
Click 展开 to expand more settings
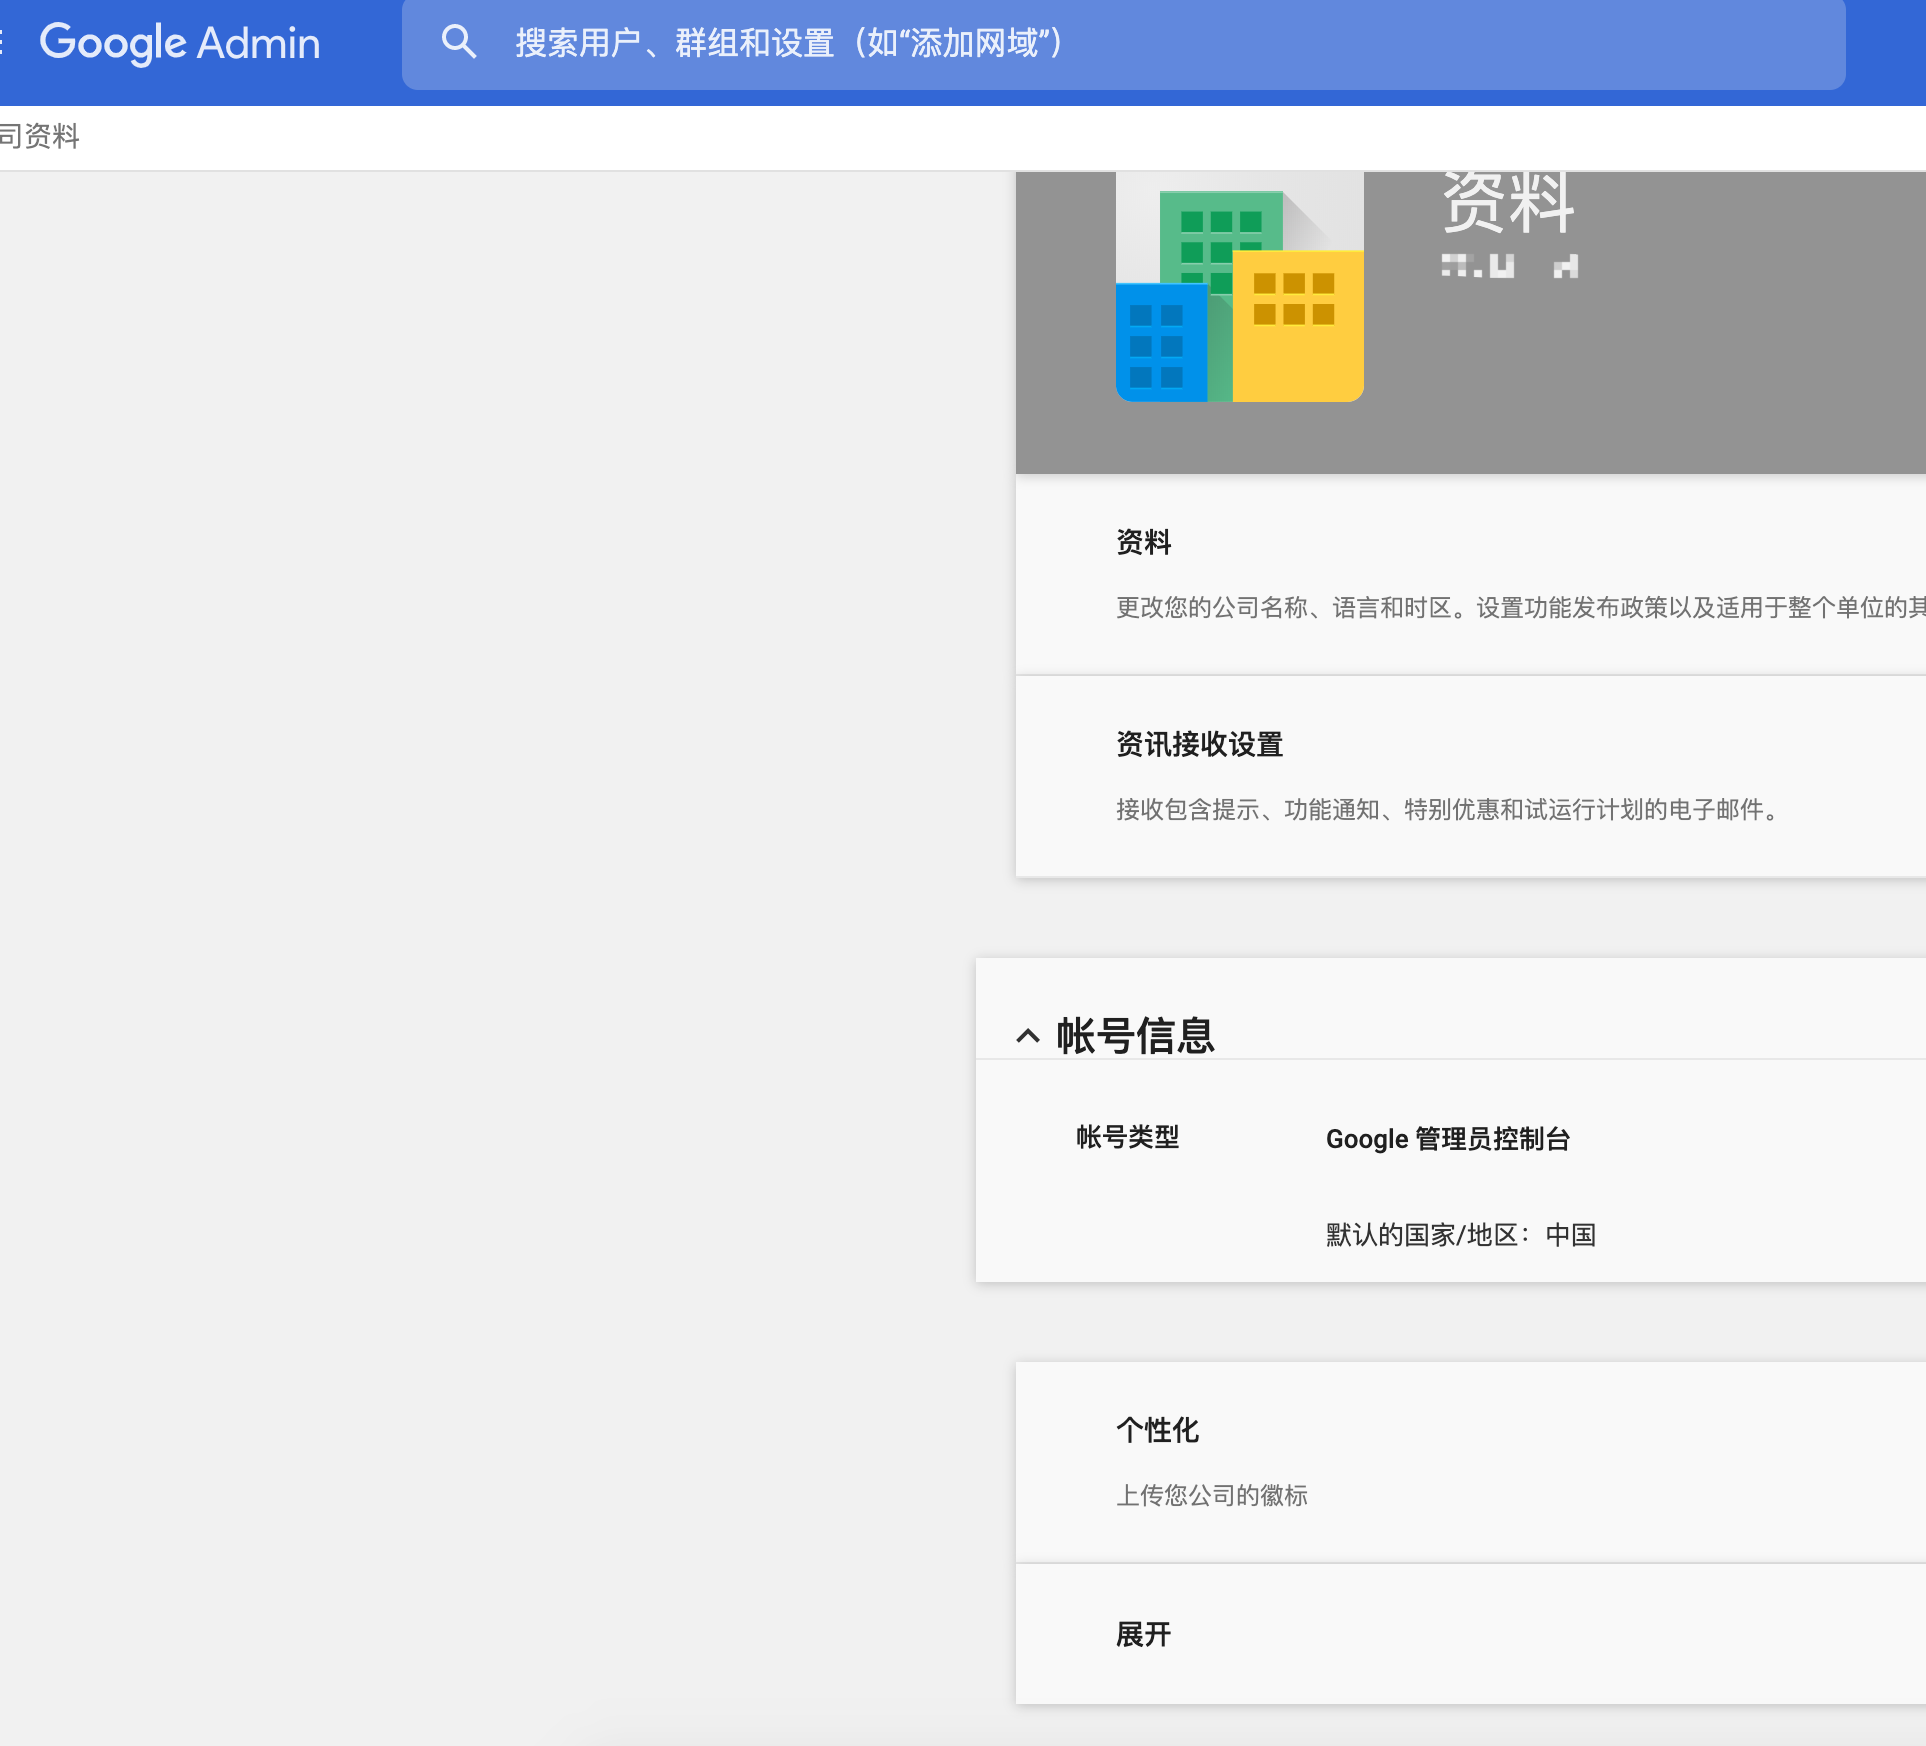click(1143, 1634)
